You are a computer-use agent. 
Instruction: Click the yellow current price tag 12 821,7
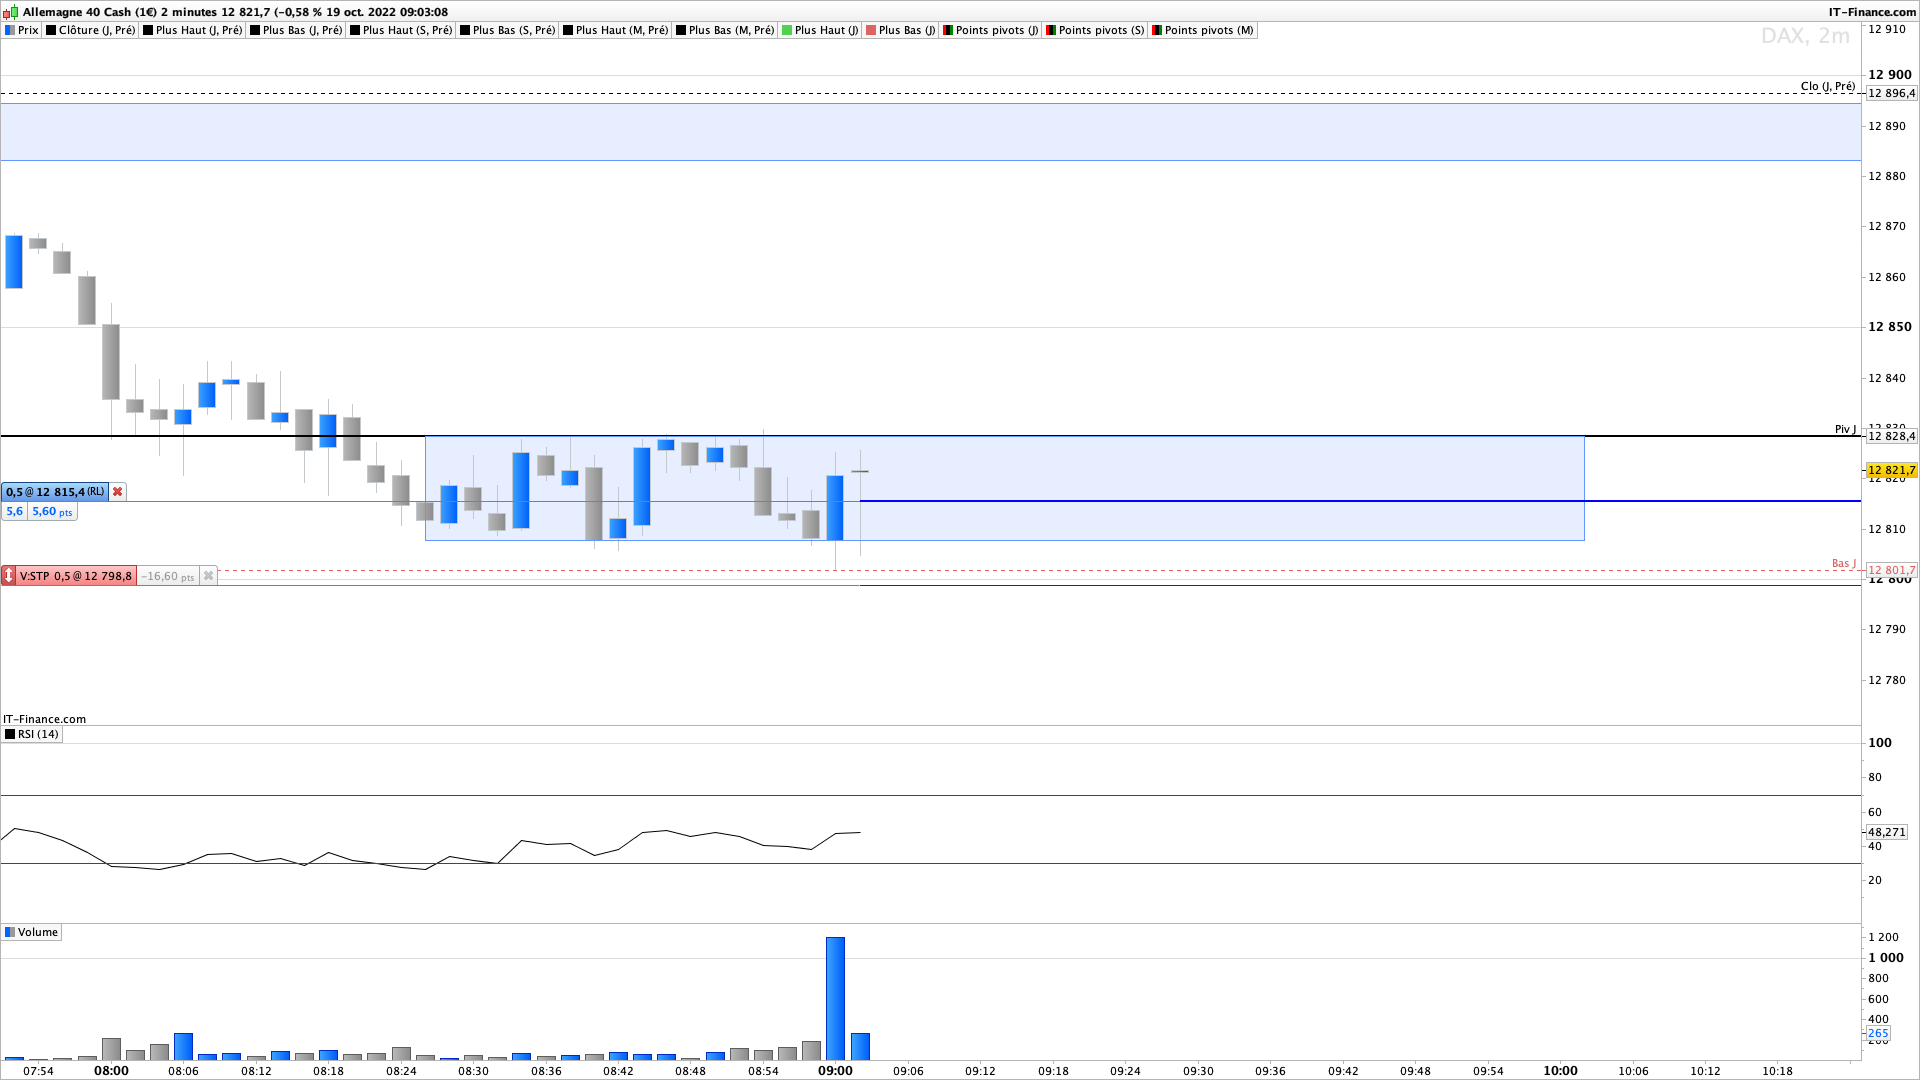click(x=1891, y=470)
